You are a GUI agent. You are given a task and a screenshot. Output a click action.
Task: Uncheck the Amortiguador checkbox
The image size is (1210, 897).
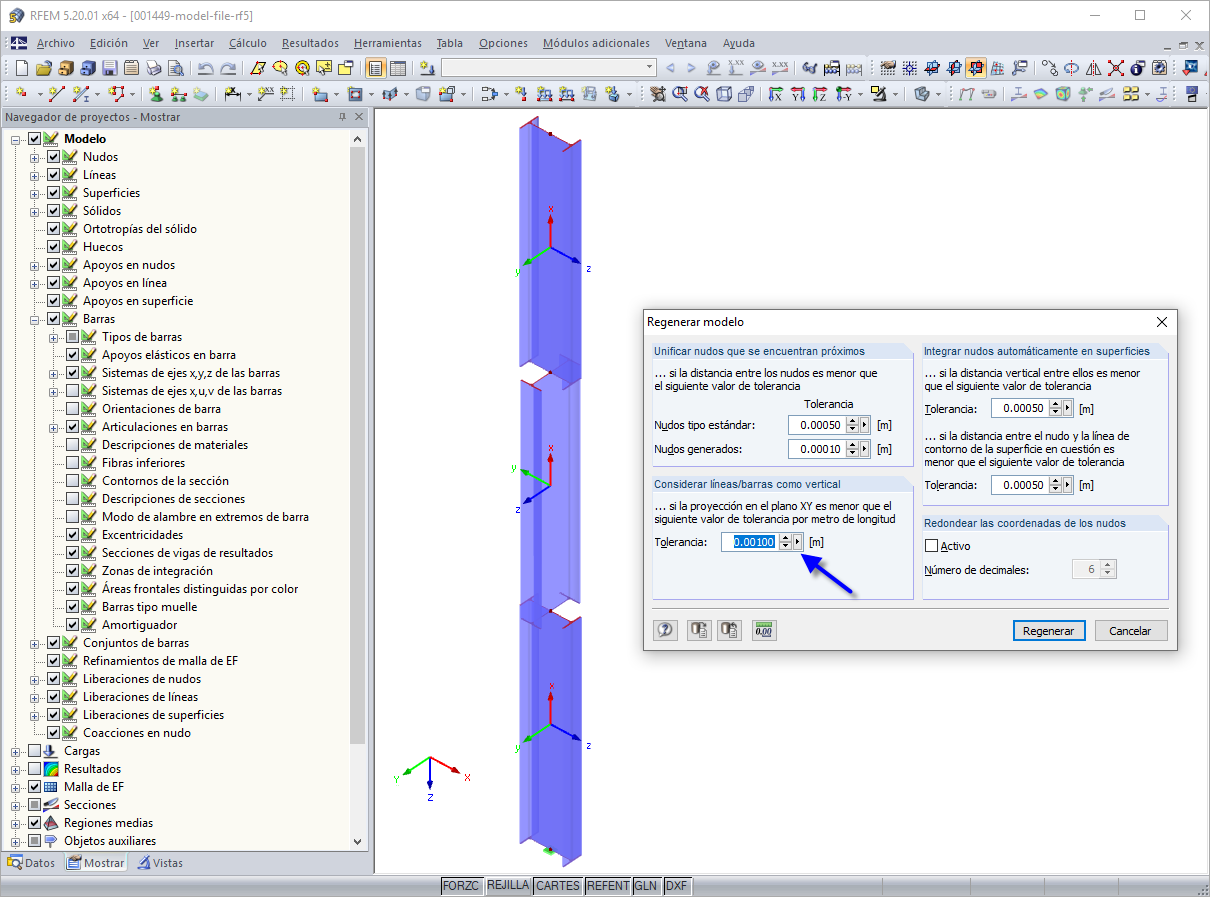coord(73,625)
